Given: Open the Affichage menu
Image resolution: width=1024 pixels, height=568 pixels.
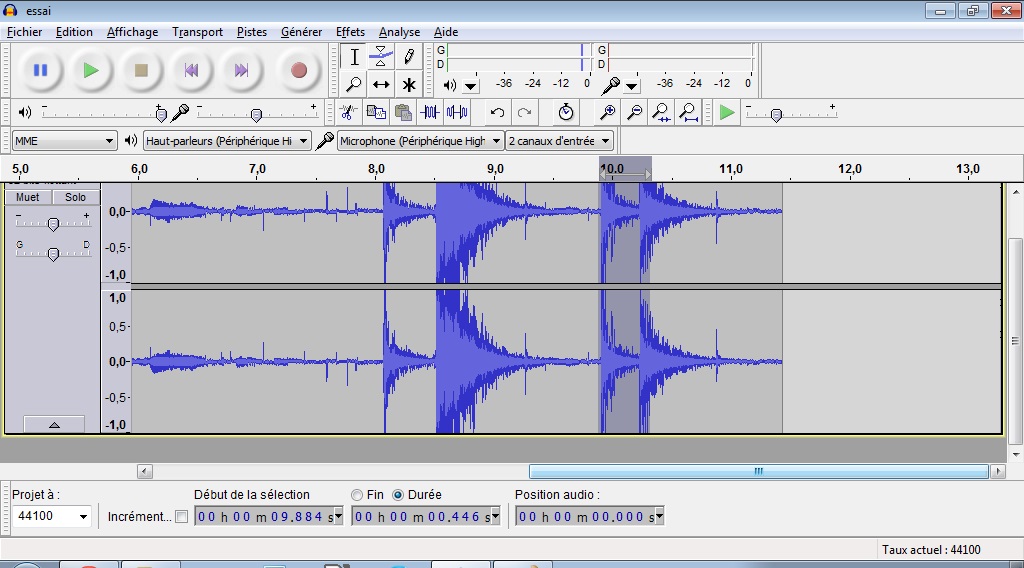Looking at the screenshot, I should tap(132, 32).
